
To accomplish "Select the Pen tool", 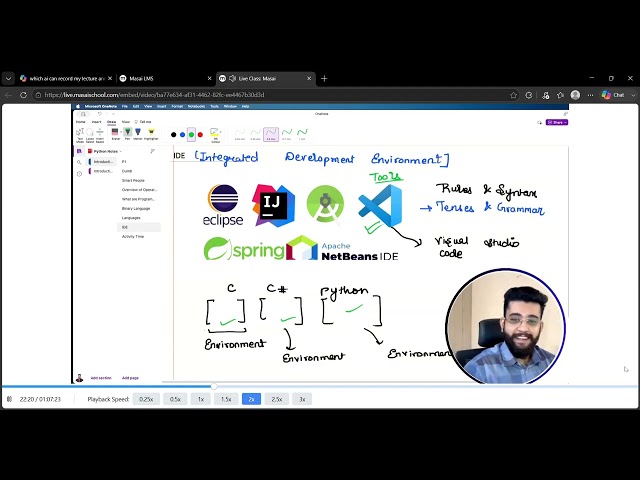I will click(128, 133).
